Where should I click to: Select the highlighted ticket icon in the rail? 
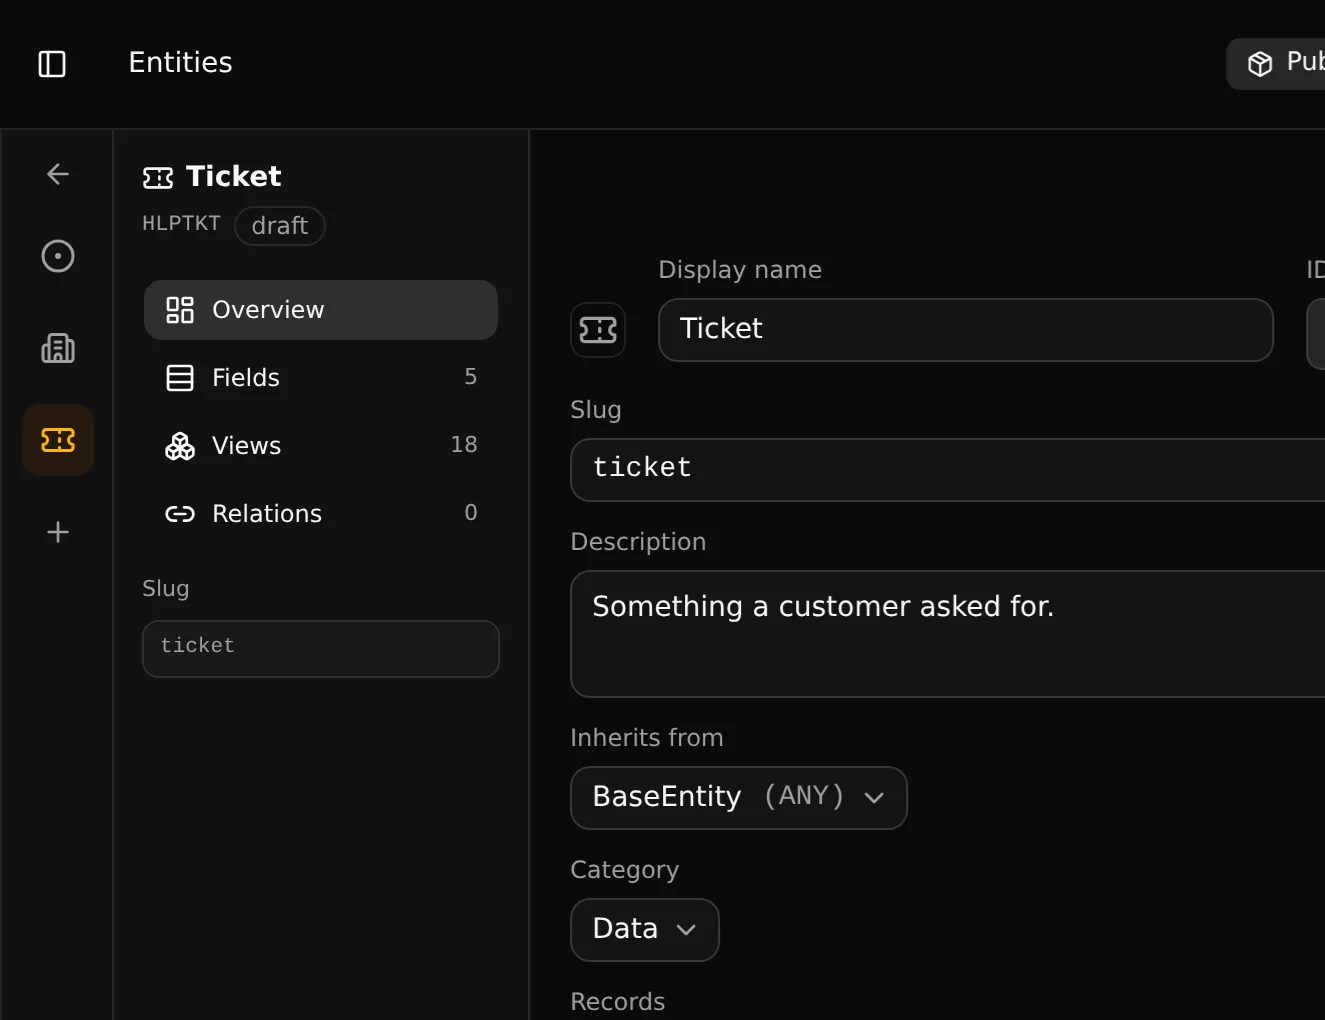click(58, 440)
